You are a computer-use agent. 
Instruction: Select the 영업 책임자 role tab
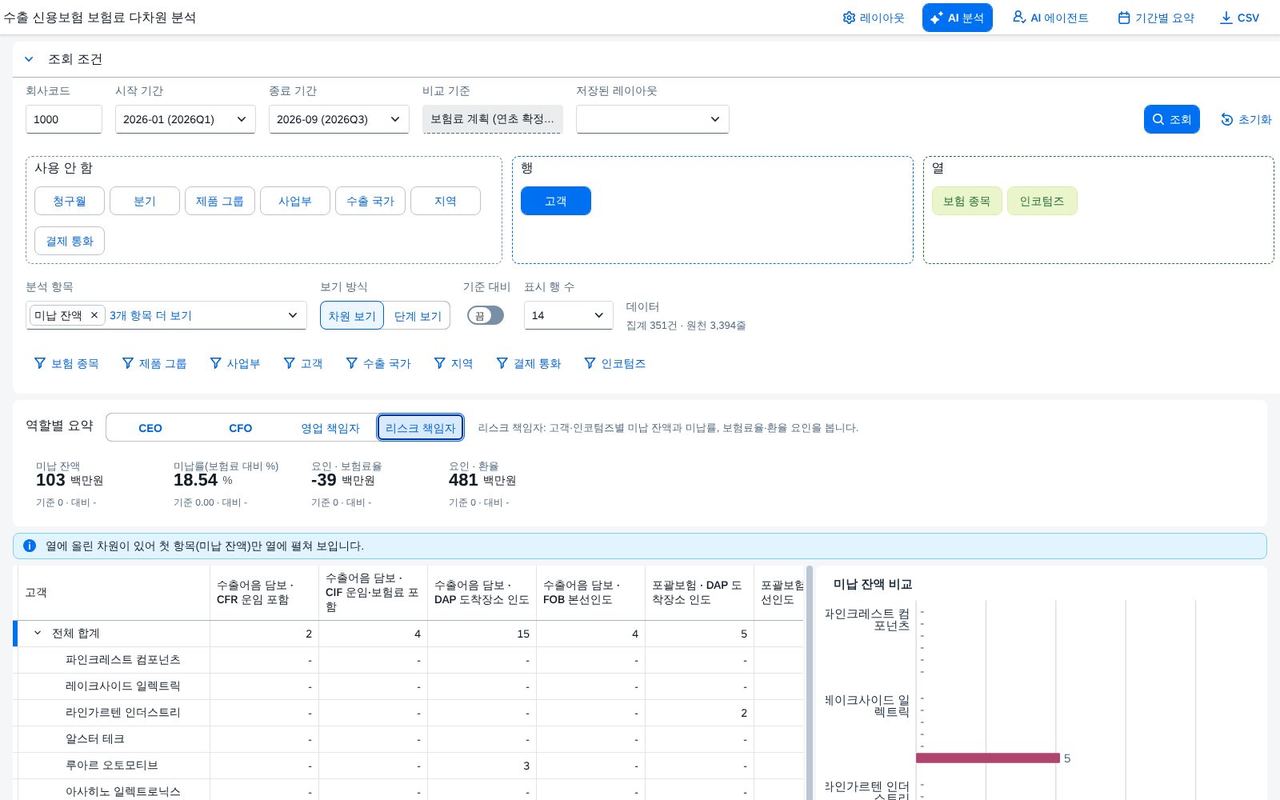point(331,428)
